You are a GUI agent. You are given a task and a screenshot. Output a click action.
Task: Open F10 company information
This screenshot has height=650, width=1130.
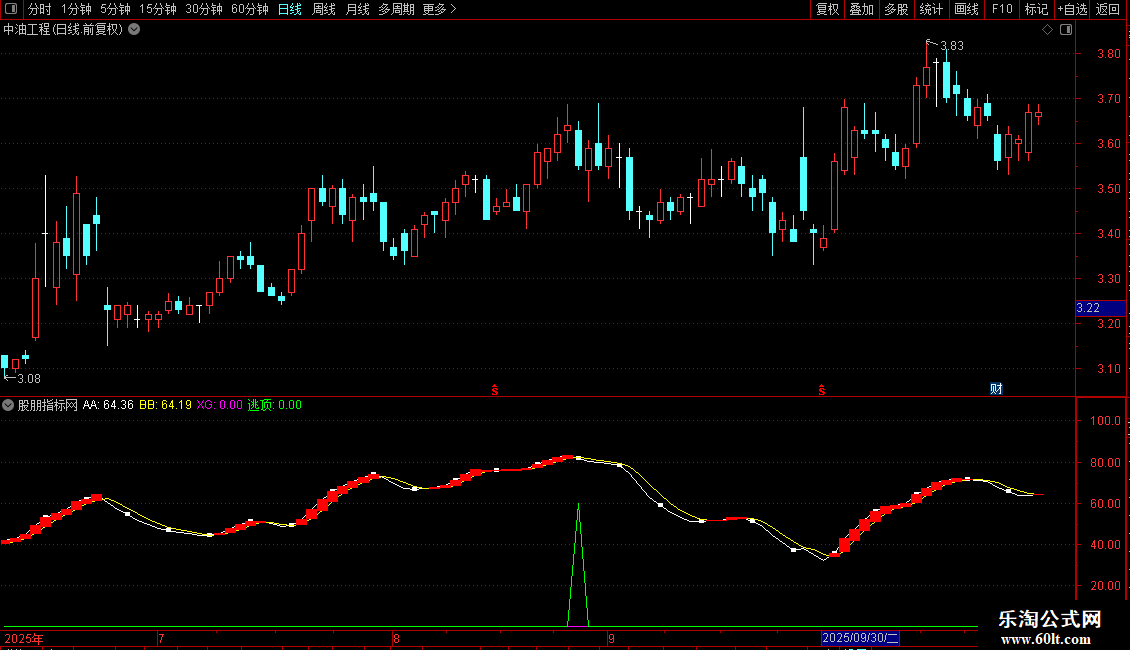(x=1002, y=9)
